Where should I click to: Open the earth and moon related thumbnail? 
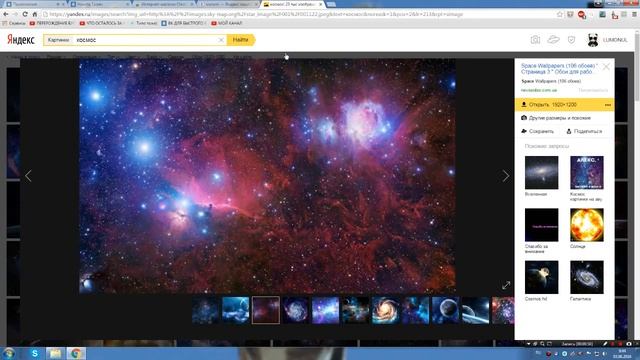coord(542,277)
